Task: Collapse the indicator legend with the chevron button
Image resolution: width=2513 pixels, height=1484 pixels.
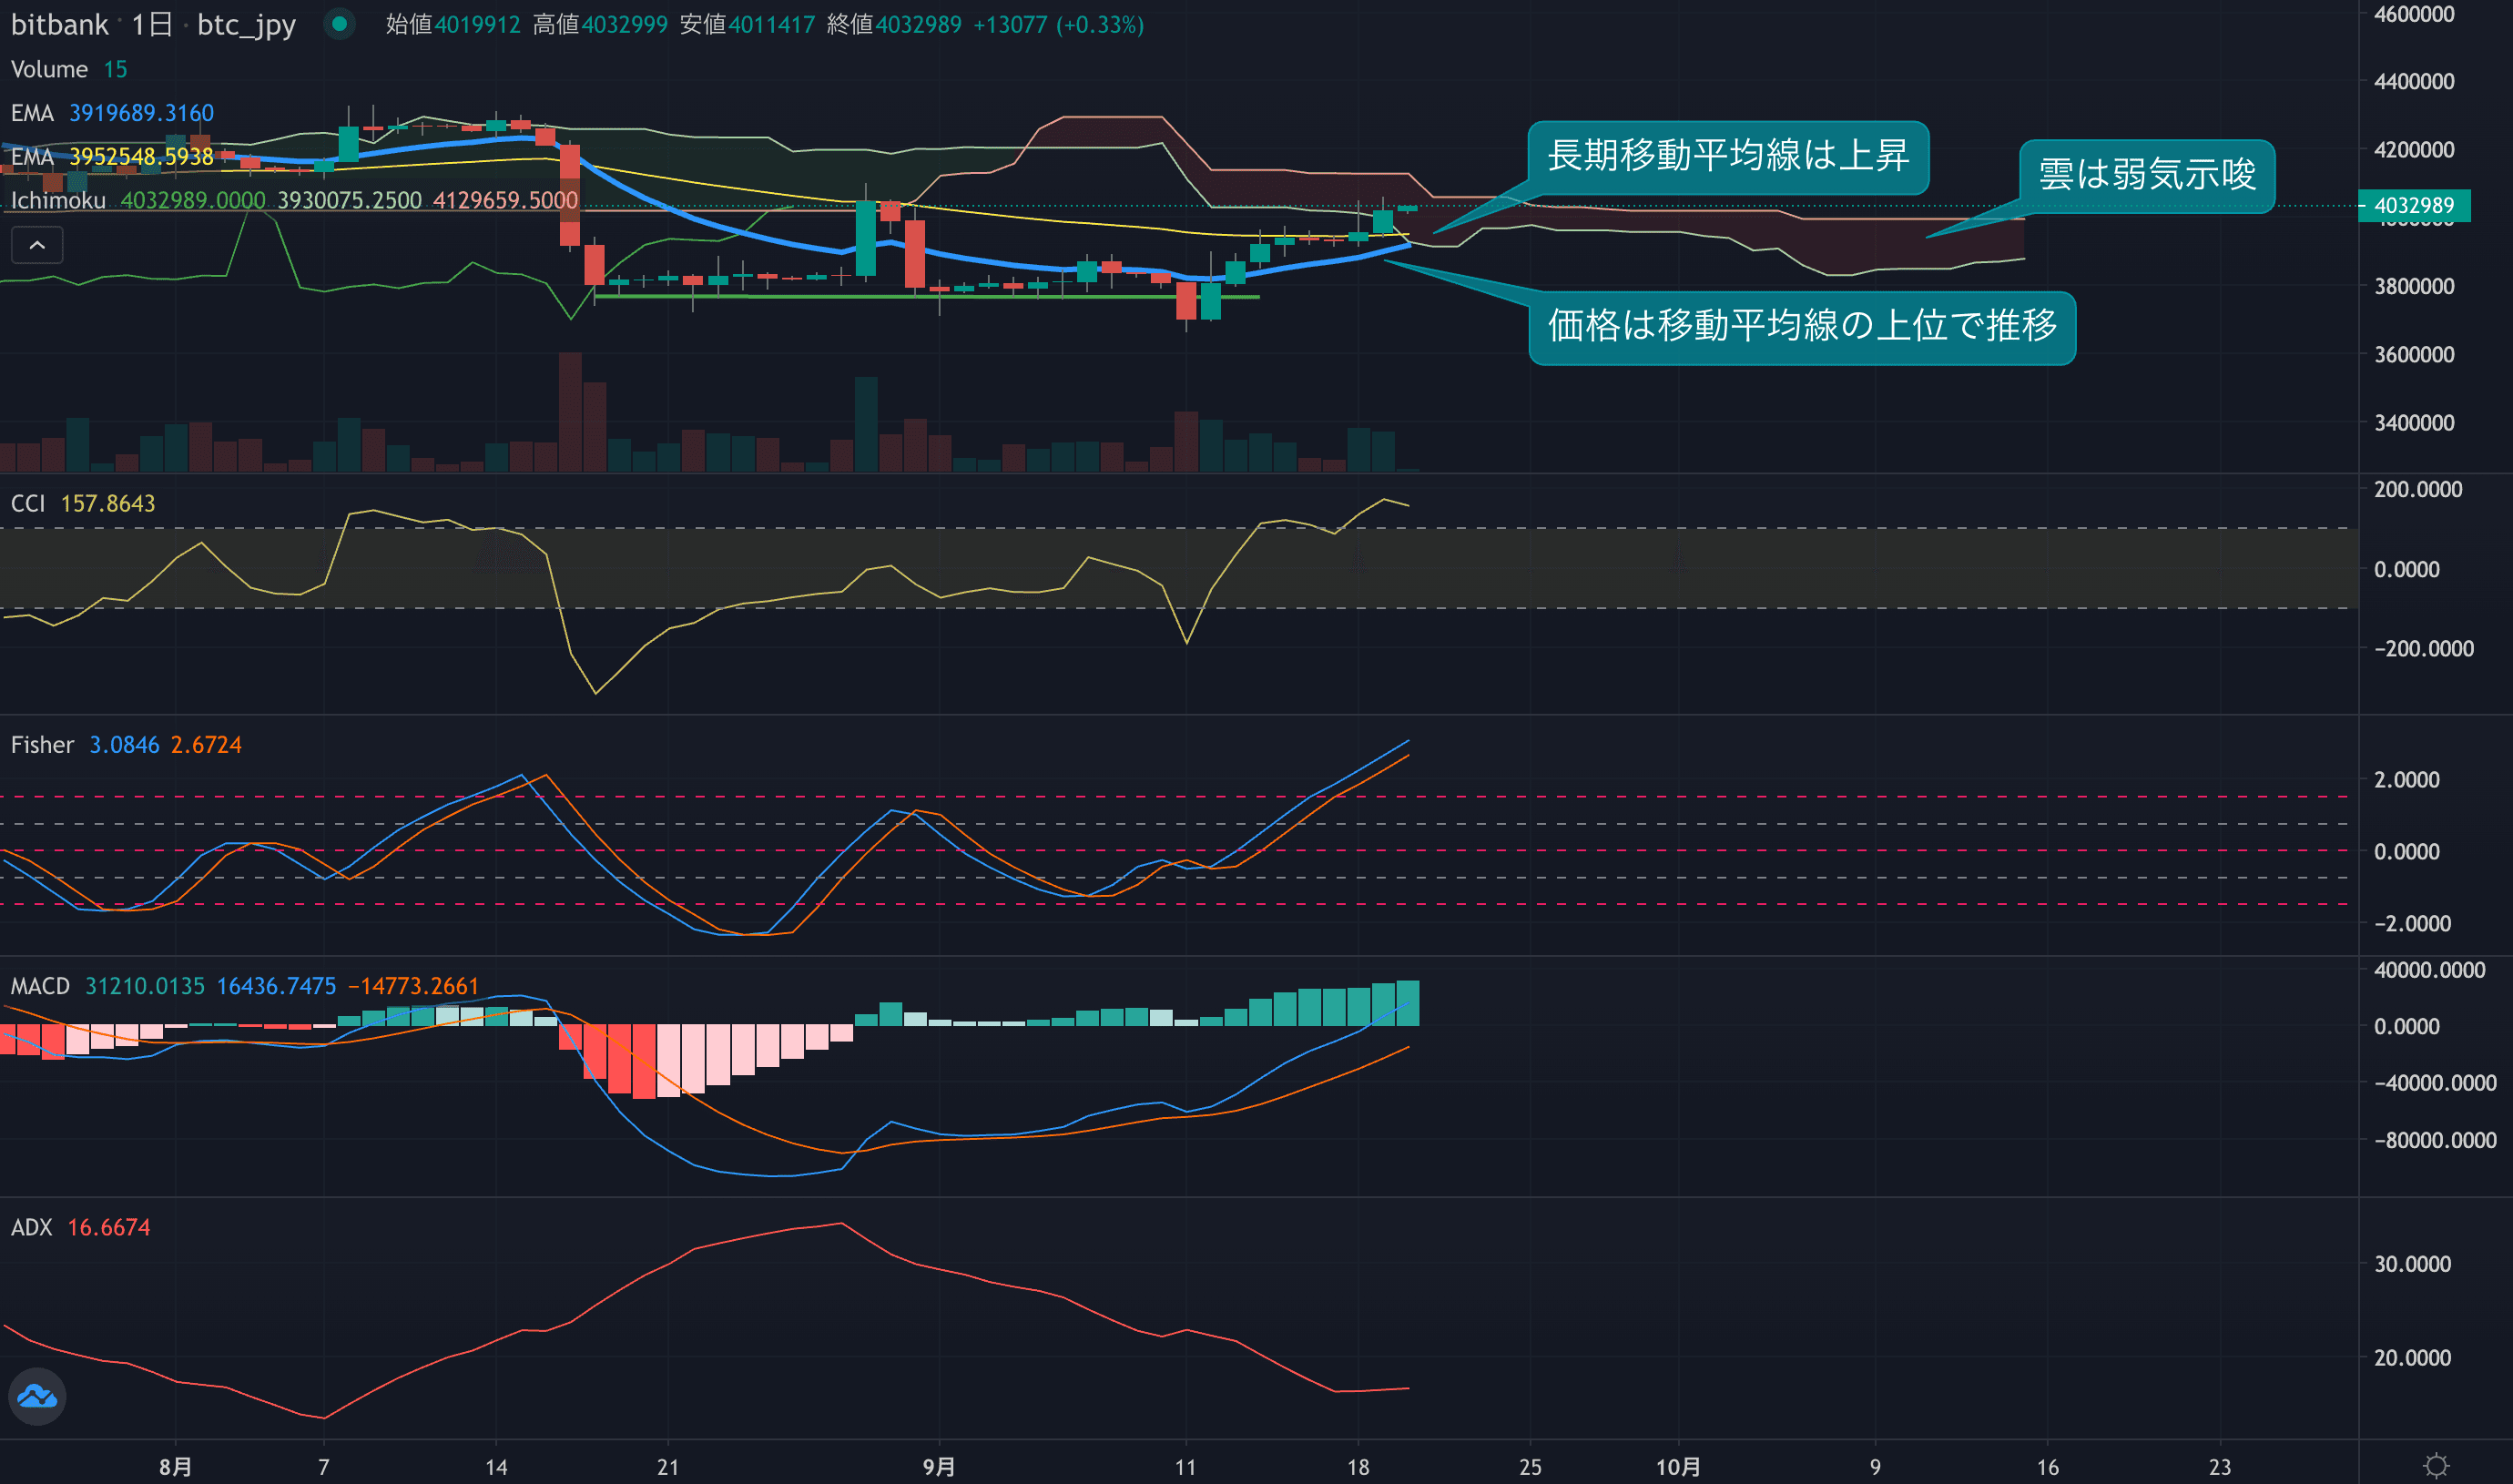Action: point(37,245)
